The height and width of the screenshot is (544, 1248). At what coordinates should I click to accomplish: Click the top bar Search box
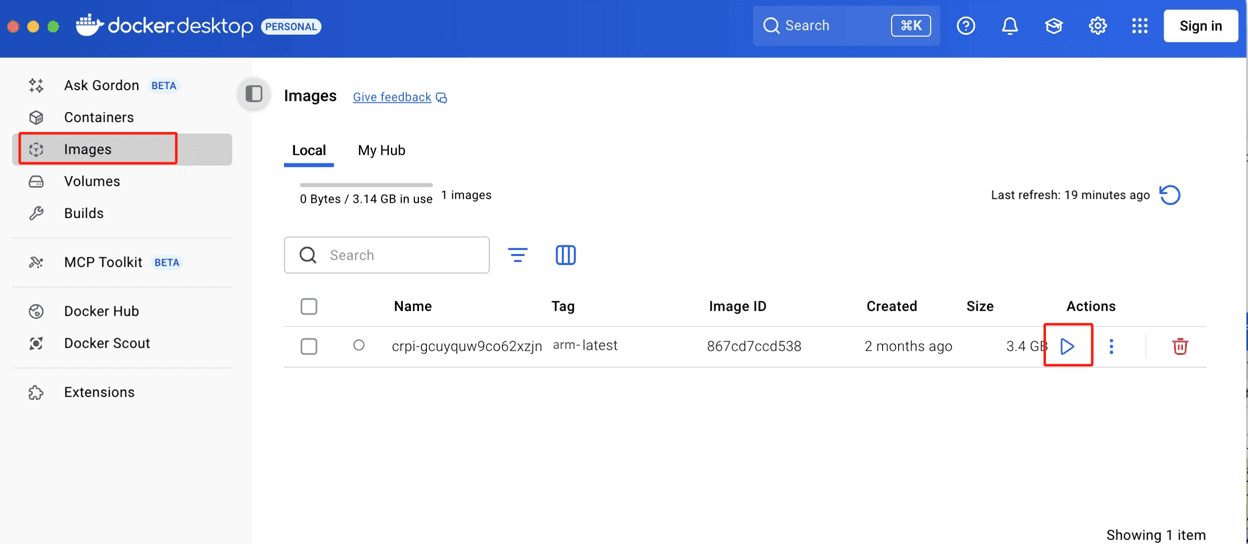point(846,26)
